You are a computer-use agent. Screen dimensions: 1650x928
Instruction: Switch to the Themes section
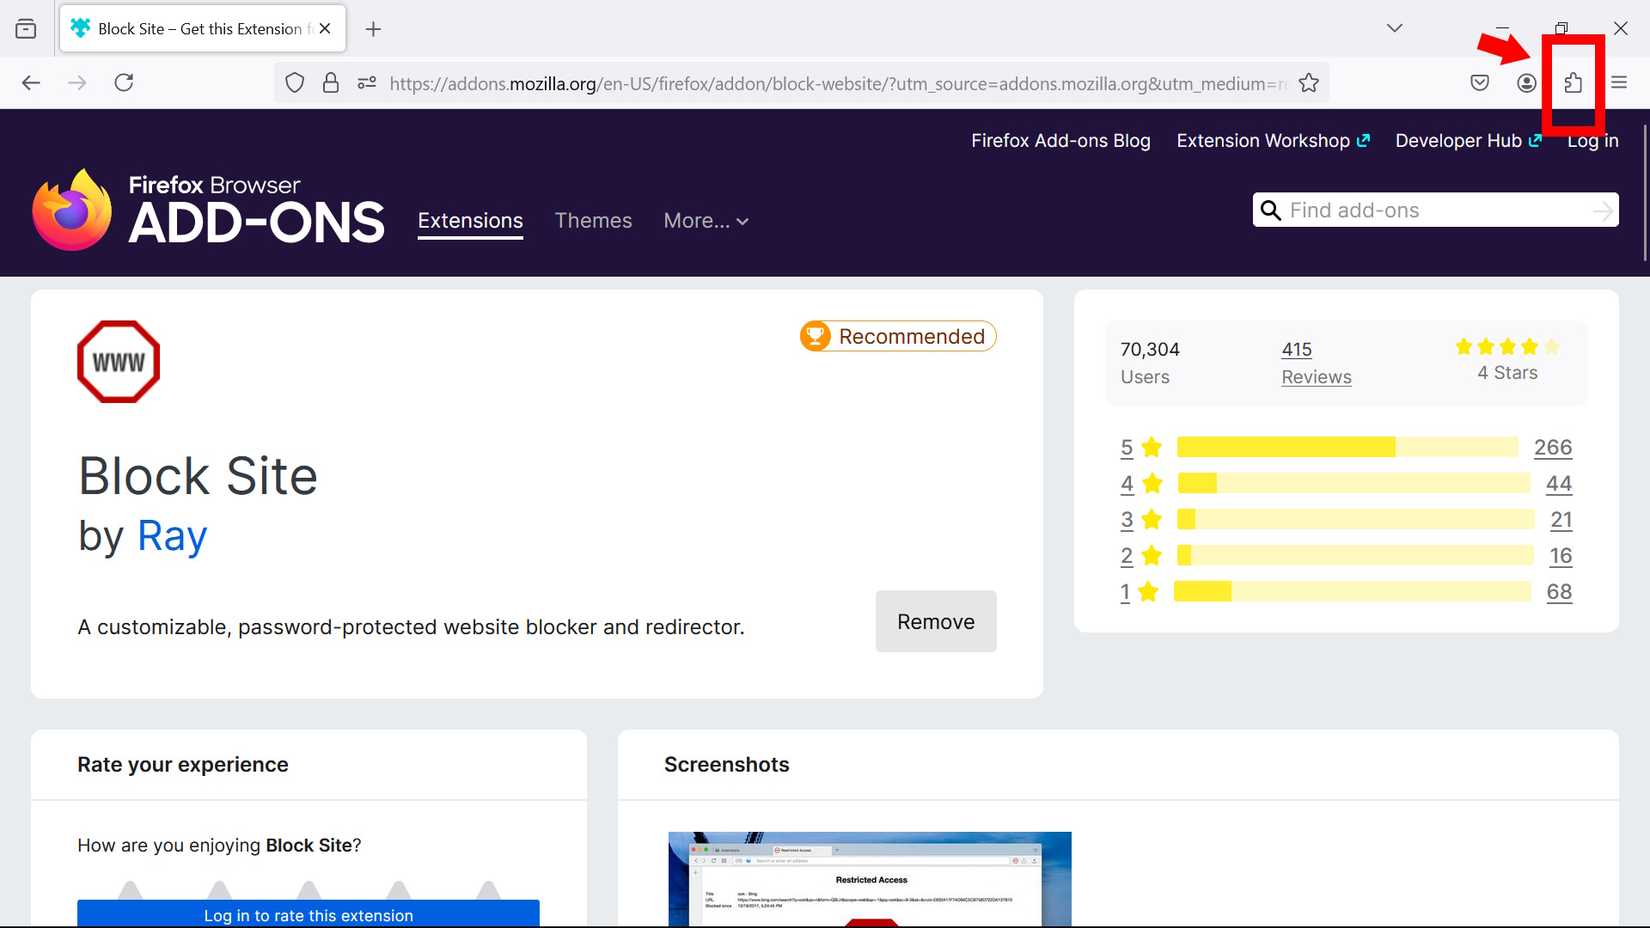593,221
